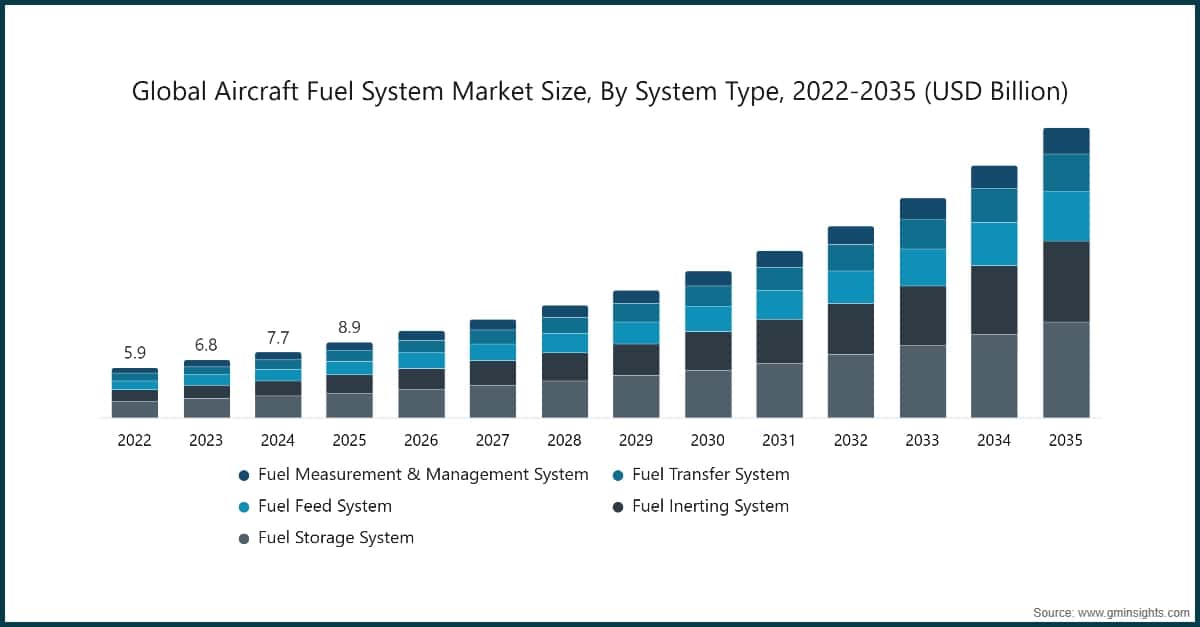Select 'Fuel Inerting System' legend label
Screen dimensions: 1200x627
tap(710, 506)
